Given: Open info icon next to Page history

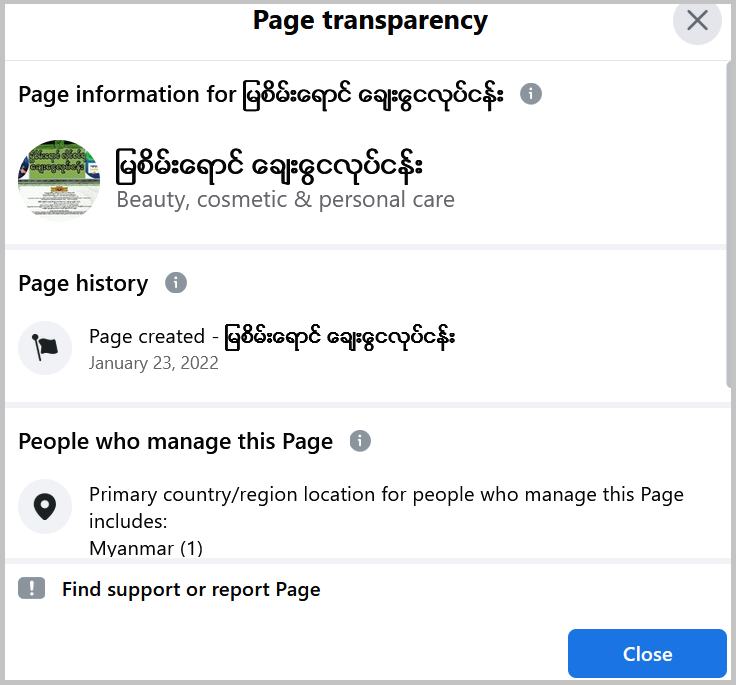Looking at the screenshot, I should point(176,283).
